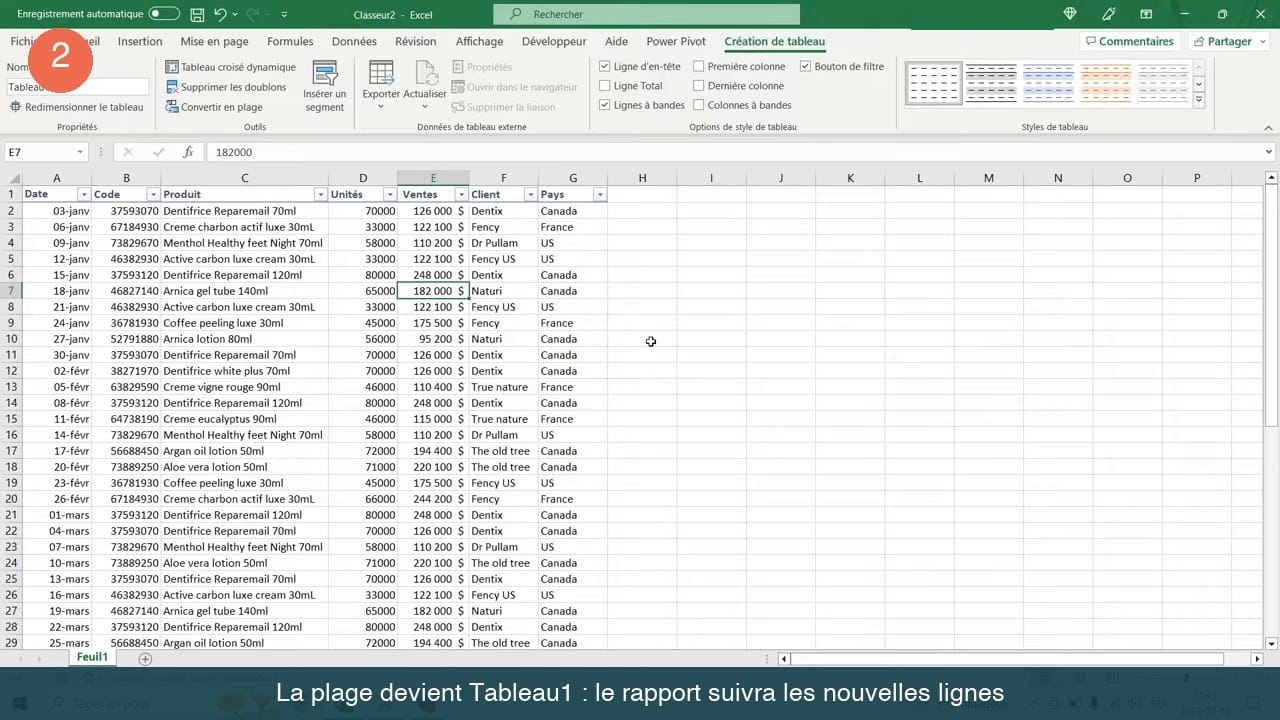
Task: Expand the Exporter dropdown arrow
Action: [381, 107]
